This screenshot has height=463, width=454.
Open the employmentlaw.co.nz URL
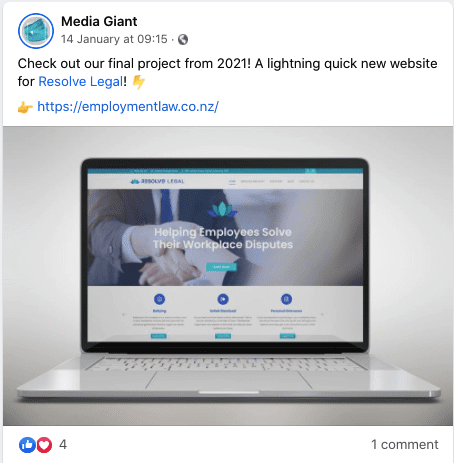point(128,107)
